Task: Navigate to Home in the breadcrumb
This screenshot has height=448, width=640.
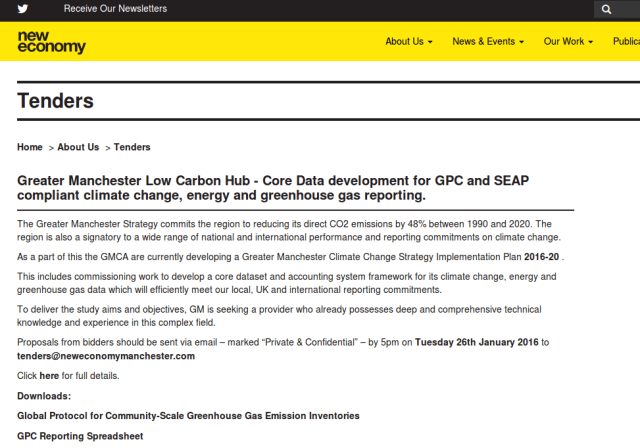Action: click(x=30, y=147)
